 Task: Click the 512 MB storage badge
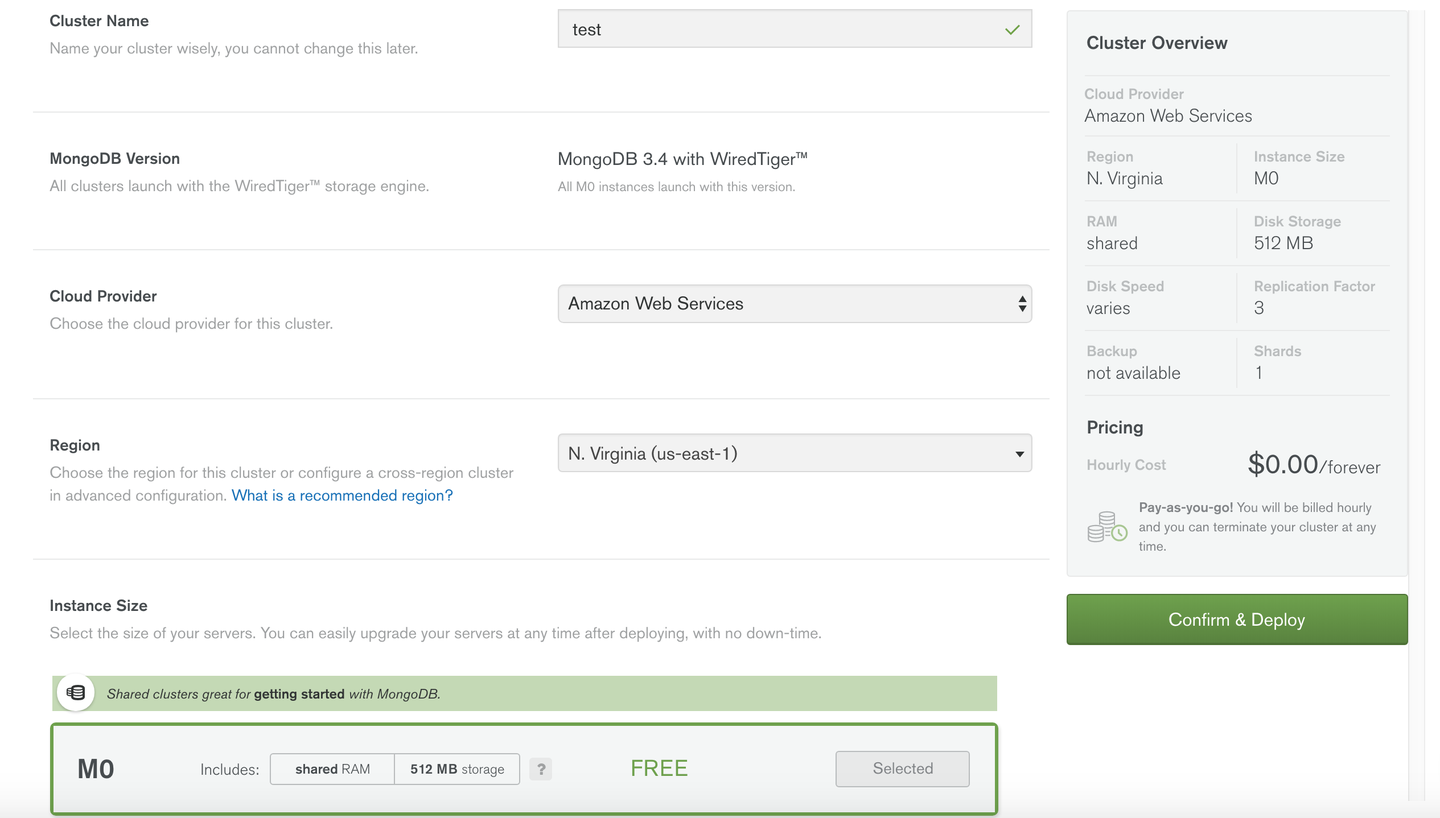pyautogui.click(x=456, y=769)
